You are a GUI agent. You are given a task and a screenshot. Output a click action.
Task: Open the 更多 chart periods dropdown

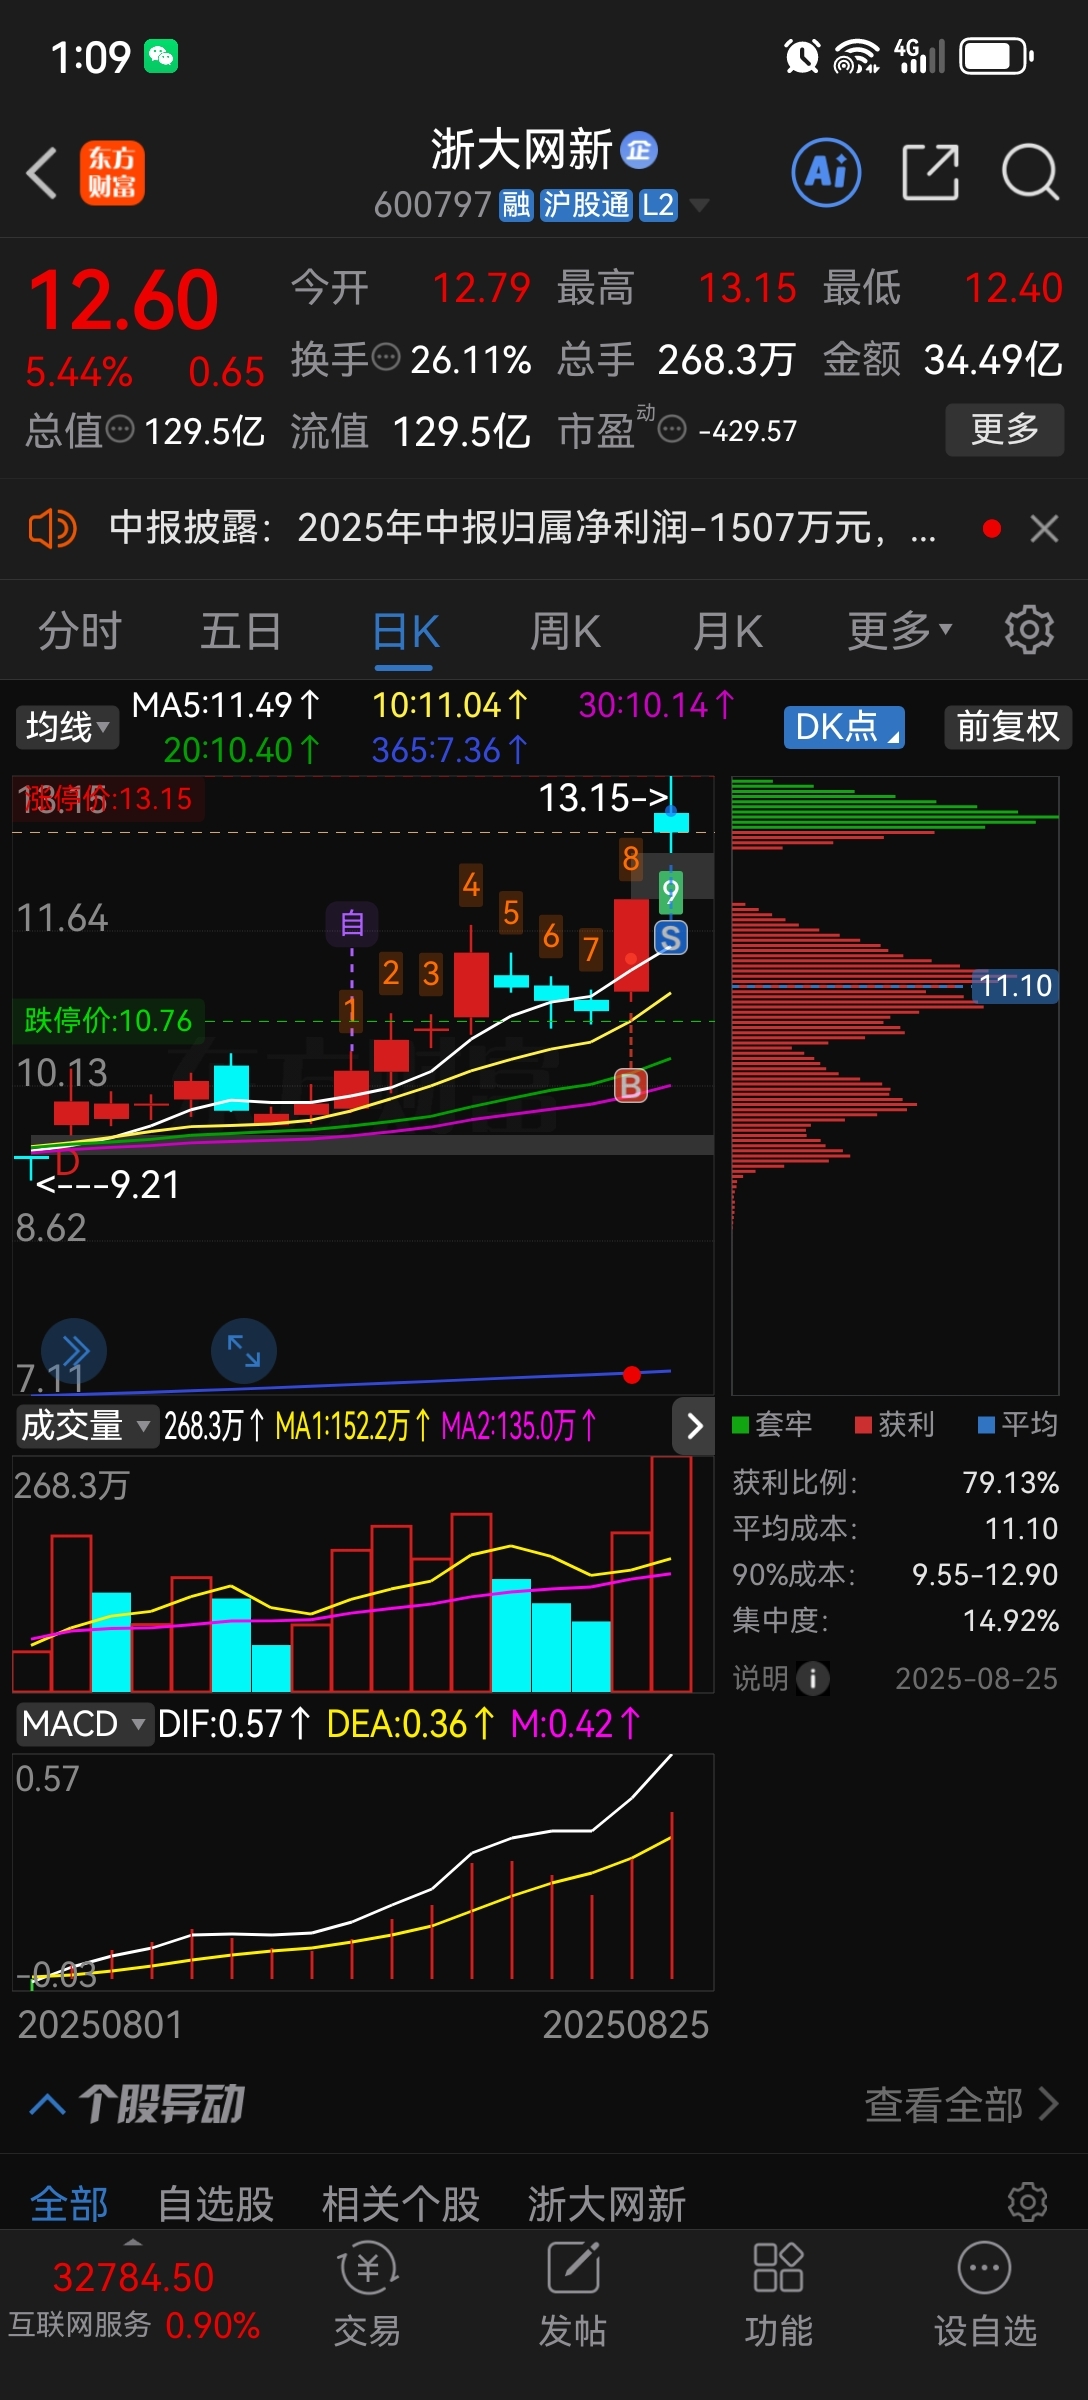point(900,632)
